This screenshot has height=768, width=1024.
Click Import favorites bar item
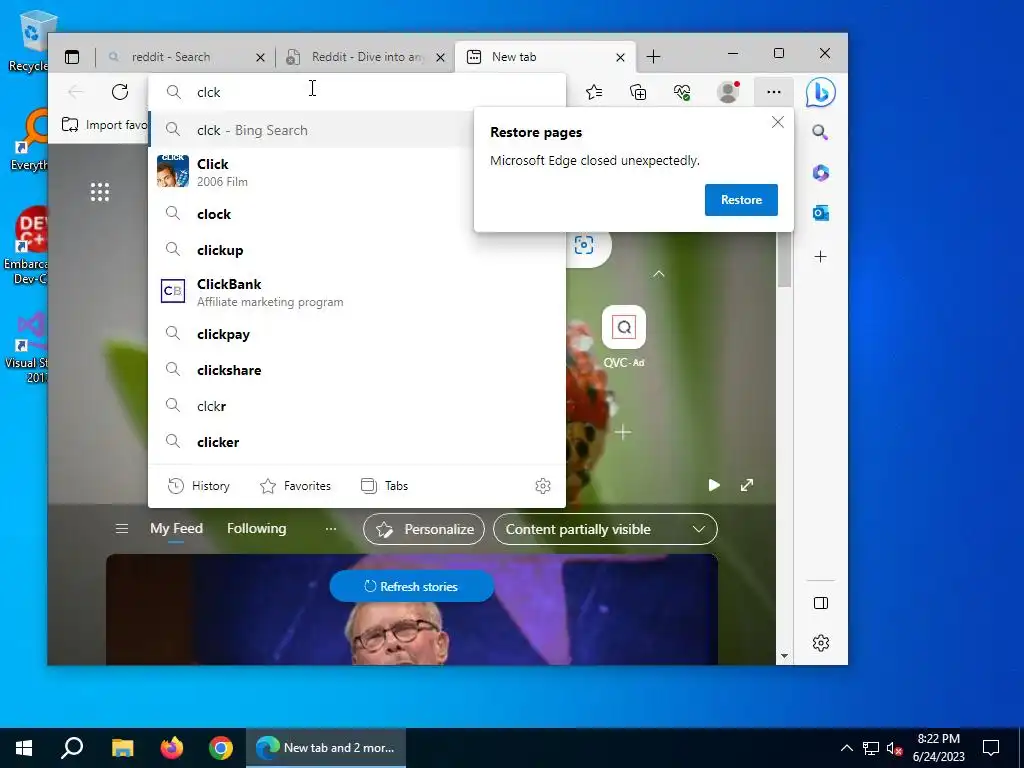pos(104,125)
